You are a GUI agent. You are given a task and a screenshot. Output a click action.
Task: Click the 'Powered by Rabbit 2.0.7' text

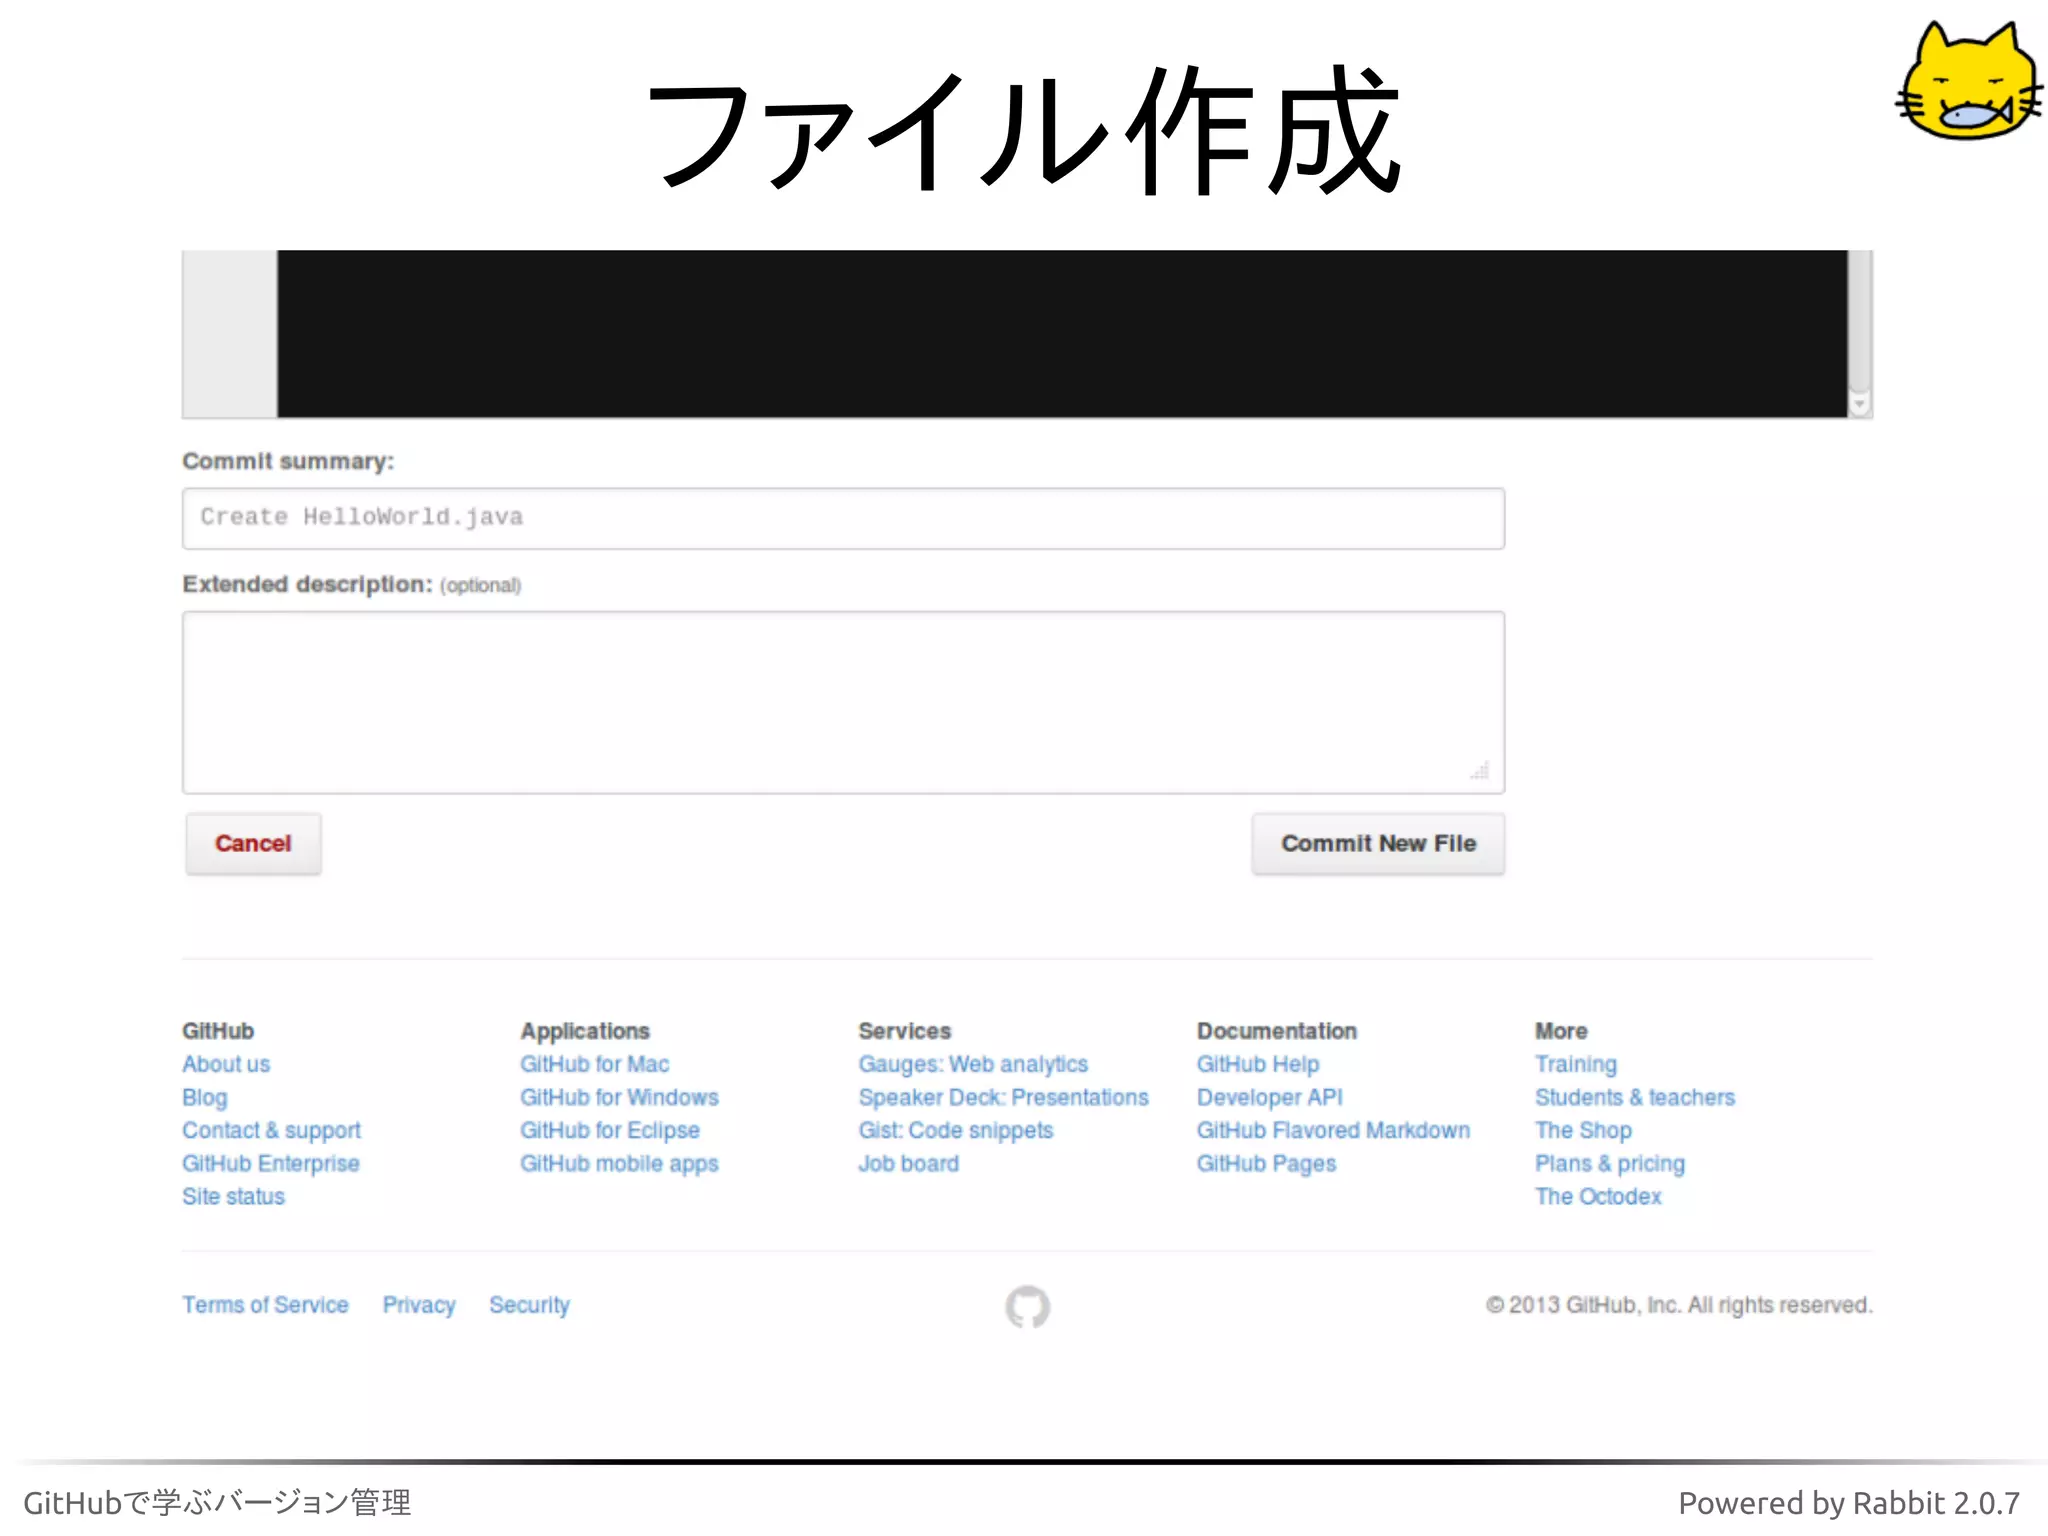pyautogui.click(x=1848, y=1503)
